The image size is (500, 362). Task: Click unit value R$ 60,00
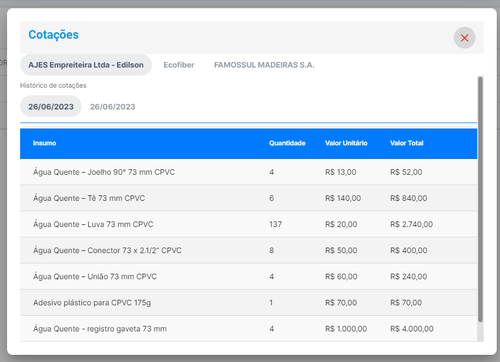(341, 276)
